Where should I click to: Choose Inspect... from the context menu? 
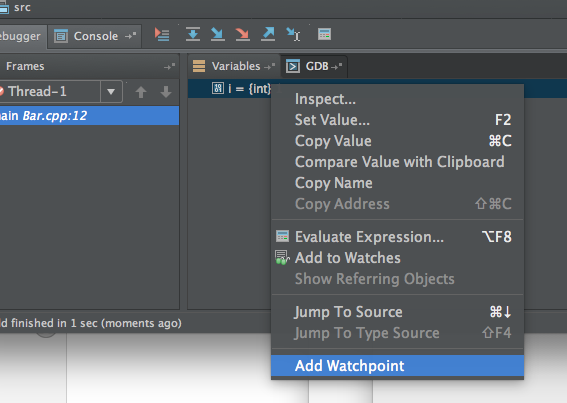397,99
